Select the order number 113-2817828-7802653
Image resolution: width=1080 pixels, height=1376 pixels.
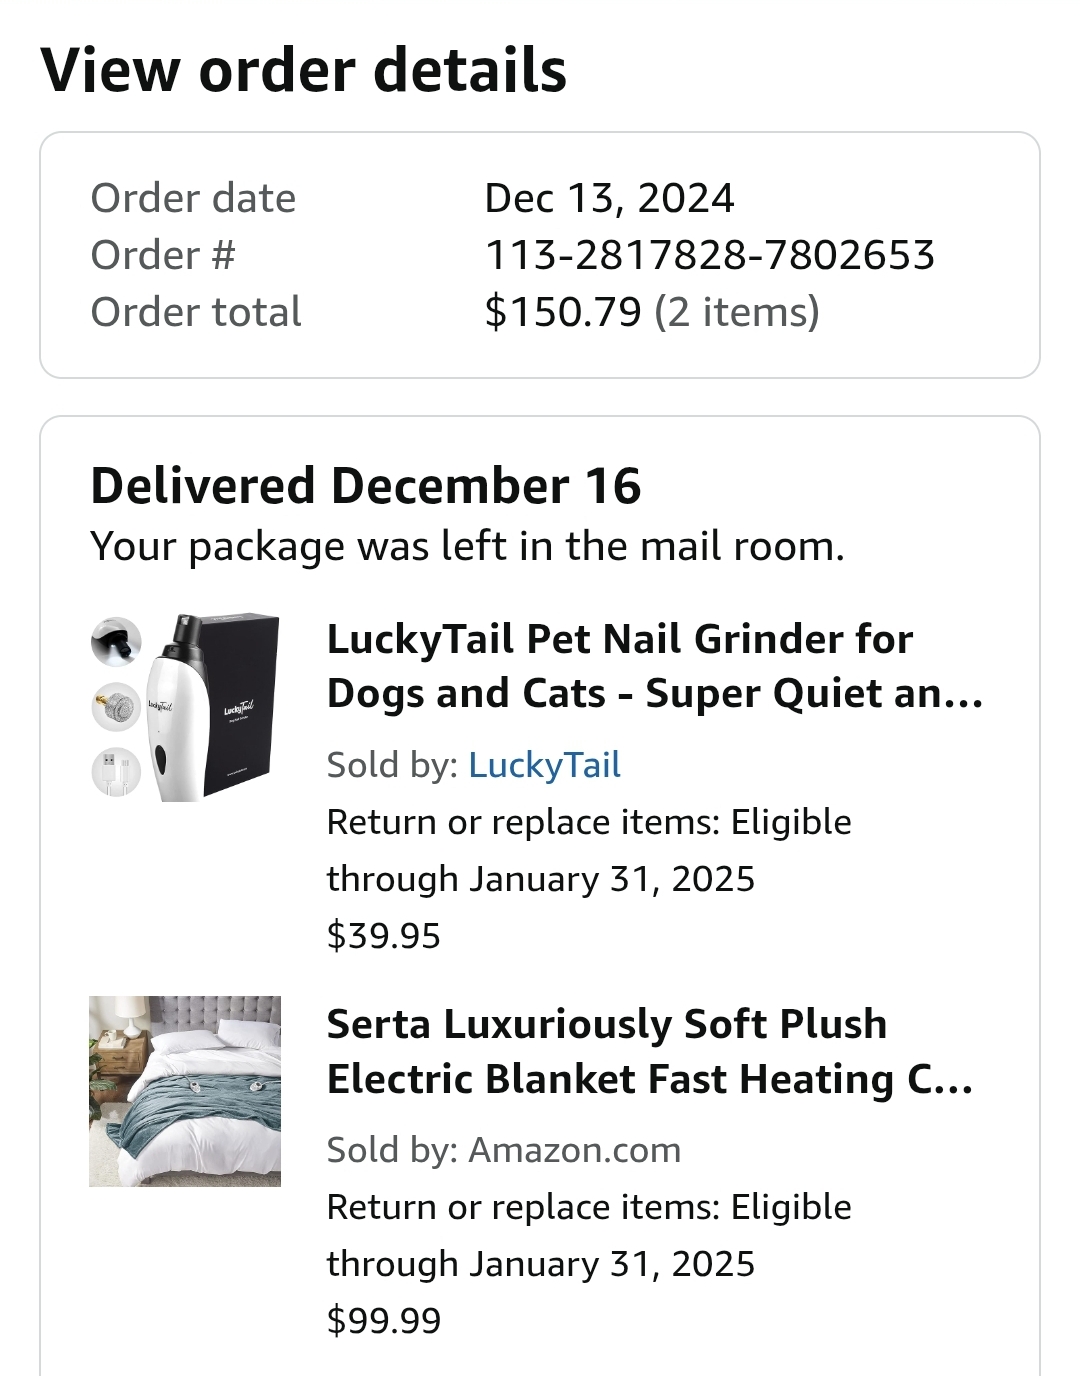click(x=709, y=255)
